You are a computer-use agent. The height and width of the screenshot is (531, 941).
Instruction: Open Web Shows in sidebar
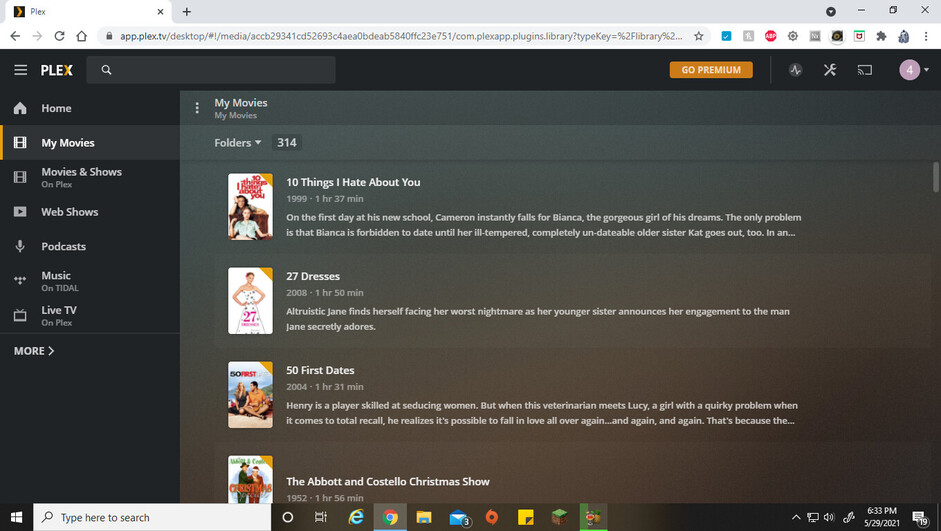90,212
